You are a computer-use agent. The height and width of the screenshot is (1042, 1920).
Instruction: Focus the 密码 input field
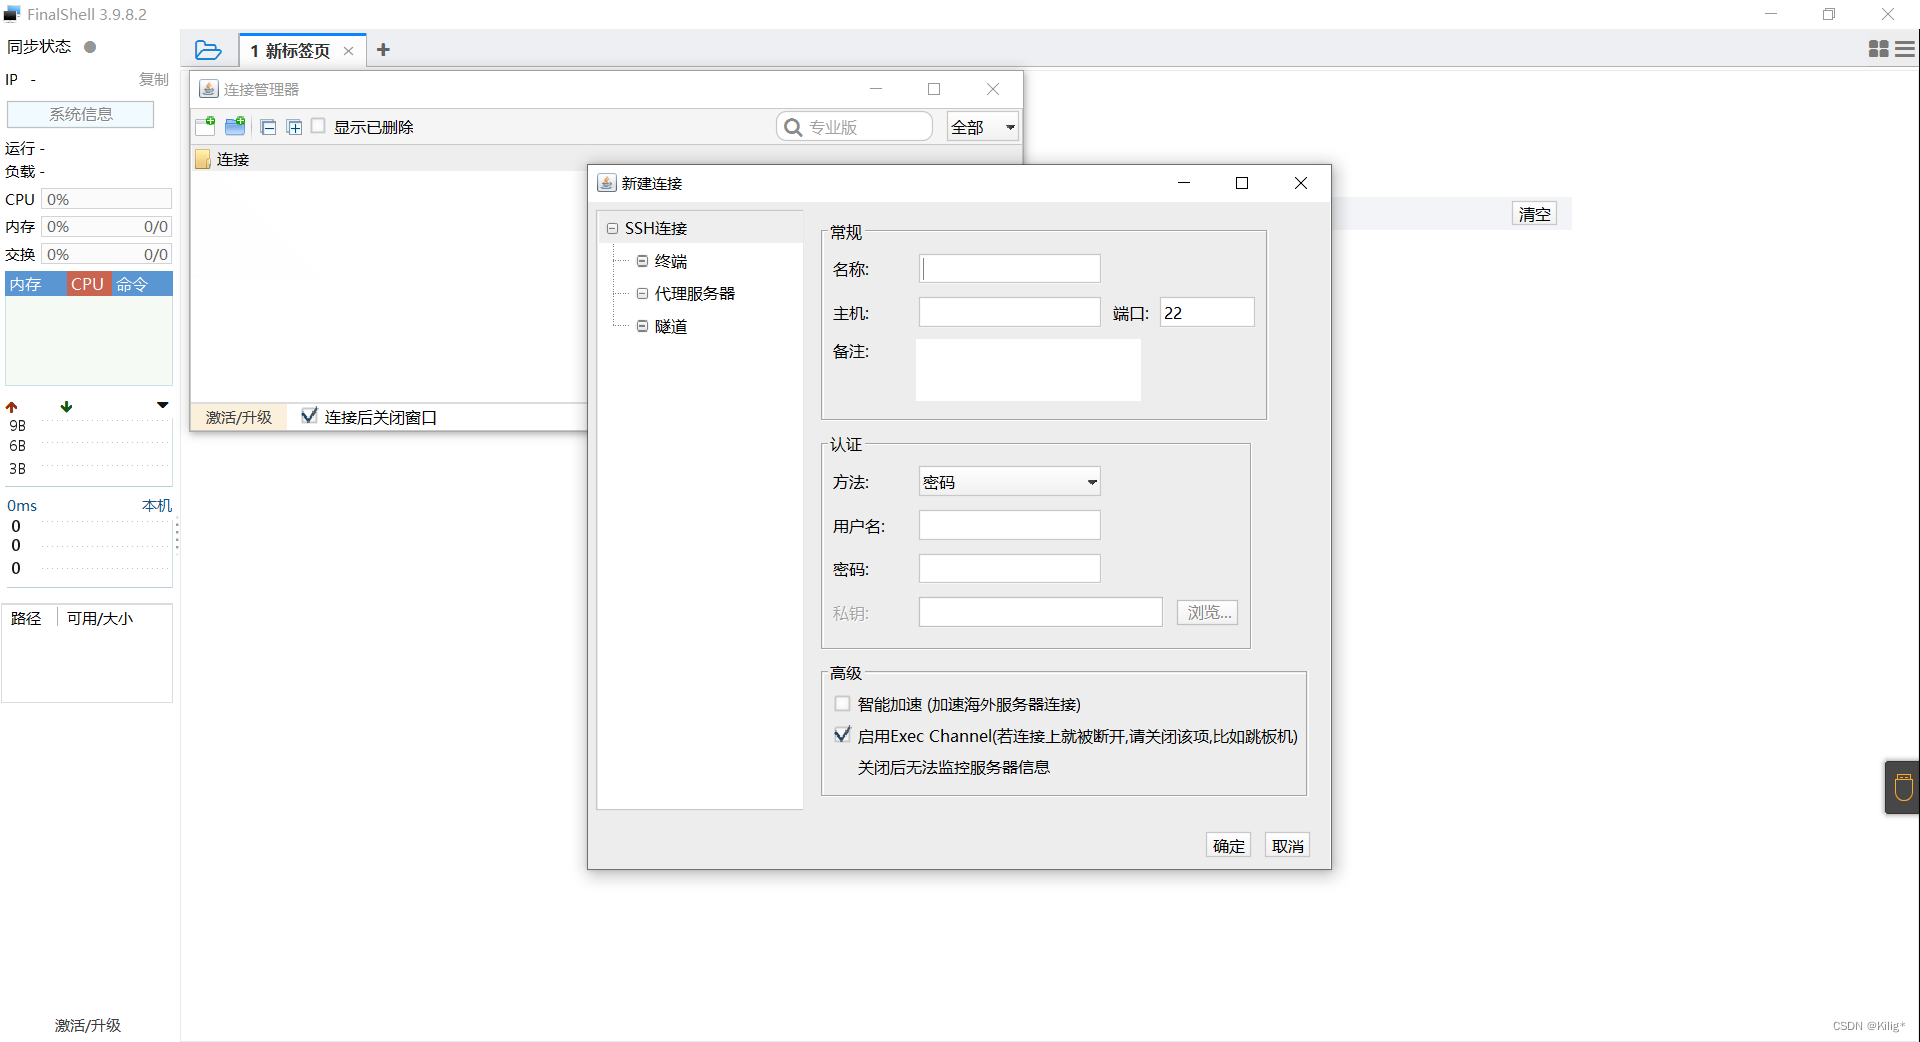point(1010,568)
